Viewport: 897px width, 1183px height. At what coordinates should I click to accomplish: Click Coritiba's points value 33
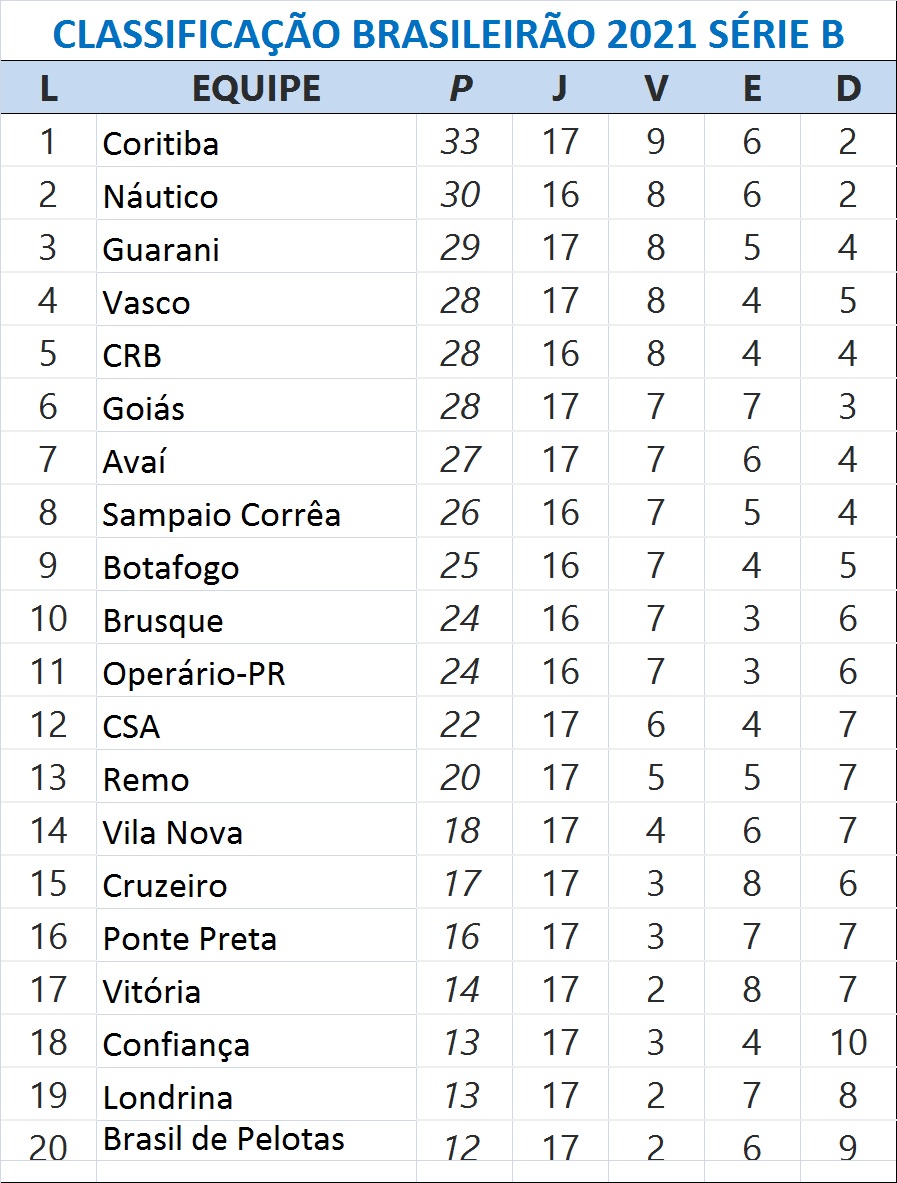pos(460,142)
